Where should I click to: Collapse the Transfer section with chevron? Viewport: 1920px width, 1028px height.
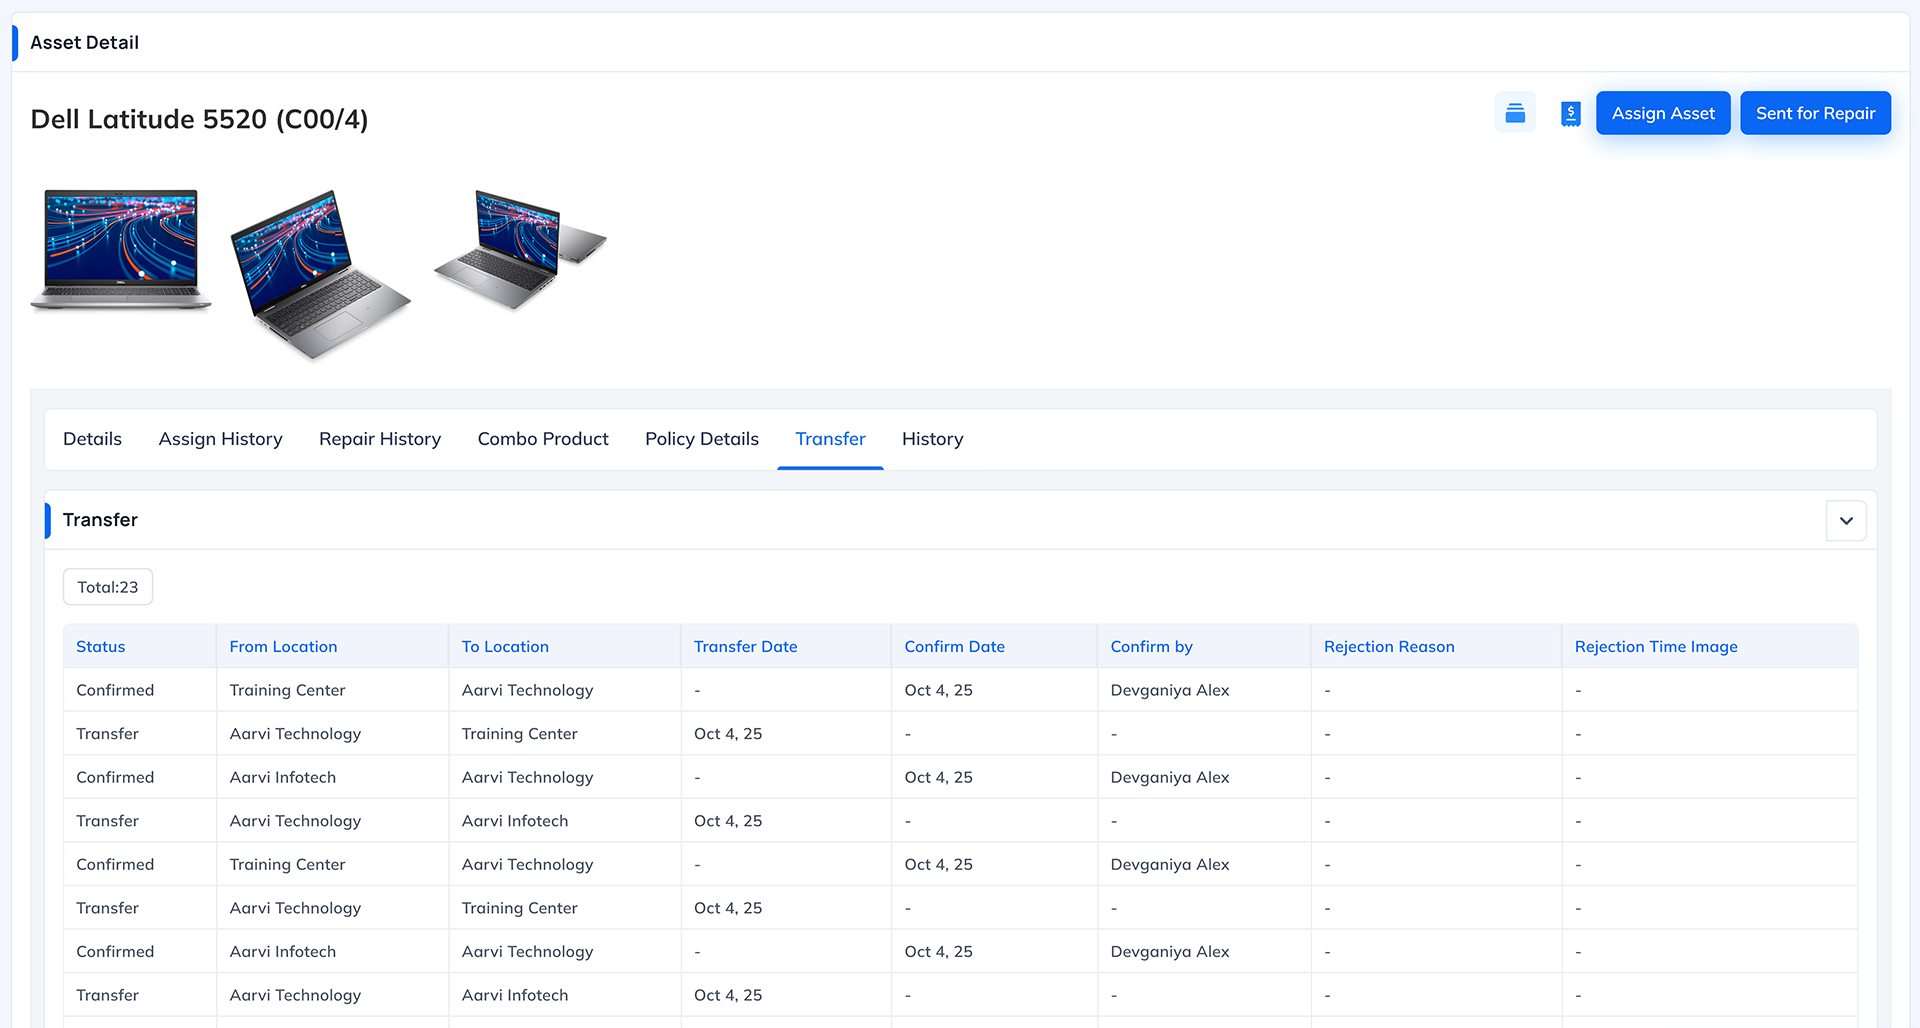point(1845,521)
